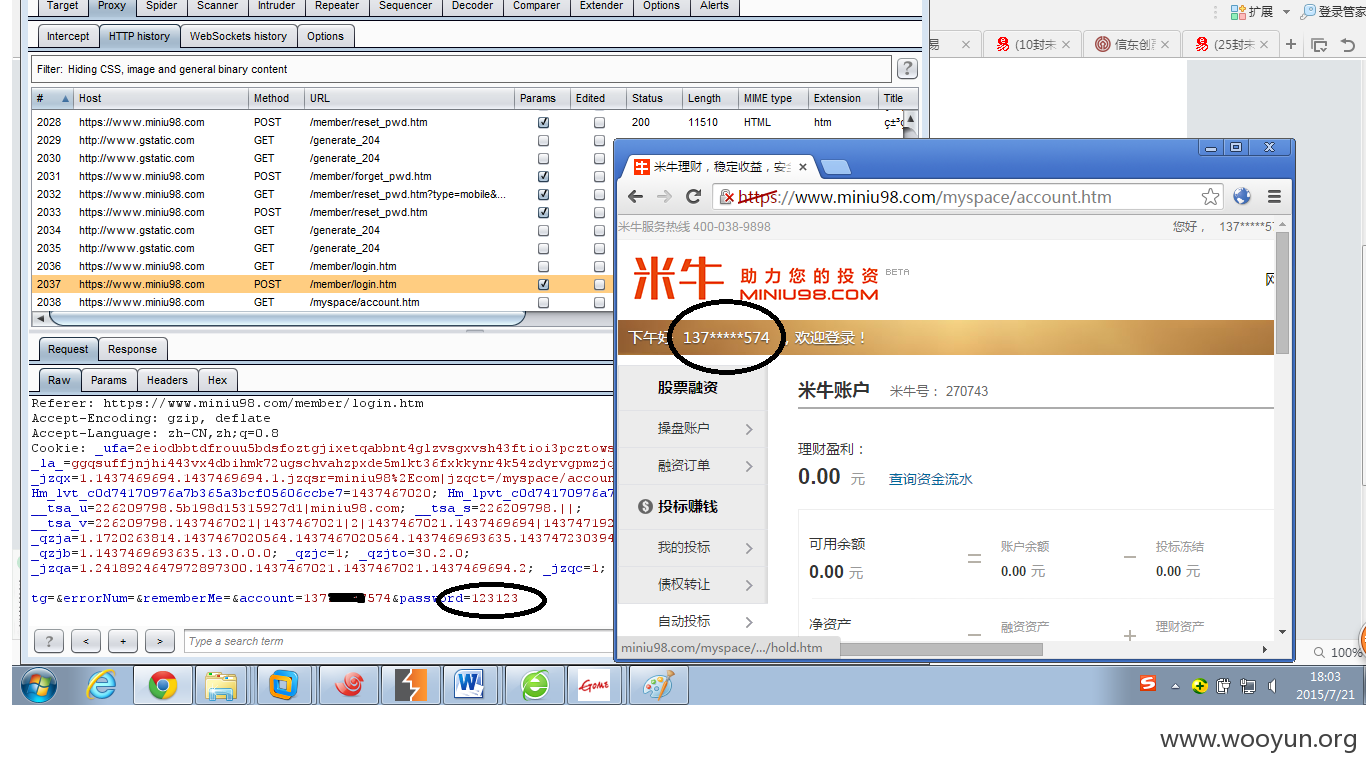Open Windows Start button
Image resolution: width=1366 pixels, height=768 pixels.
(38, 685)
